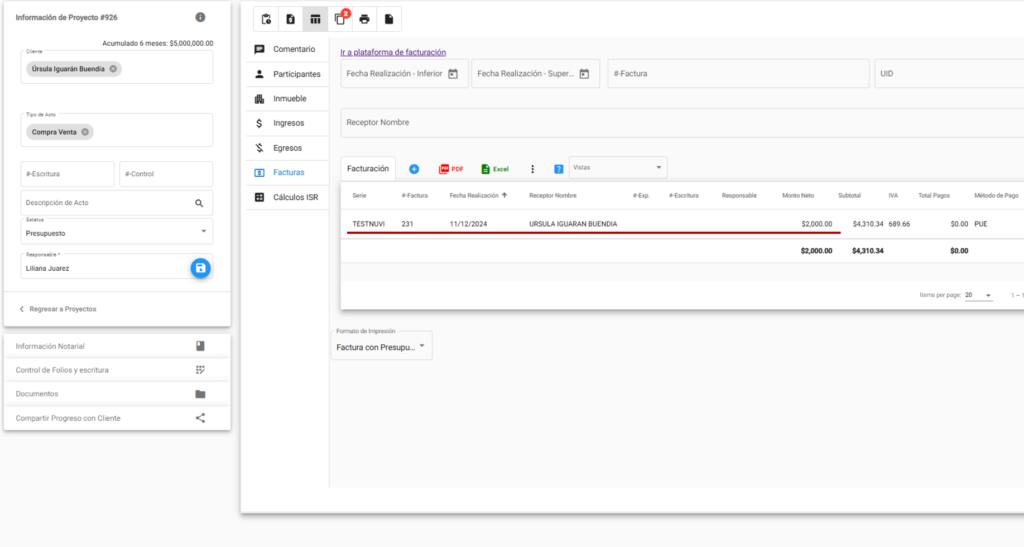
Task: Sort by the #-Factura column header
Action: pyautogui.click(x=415, y=196)
